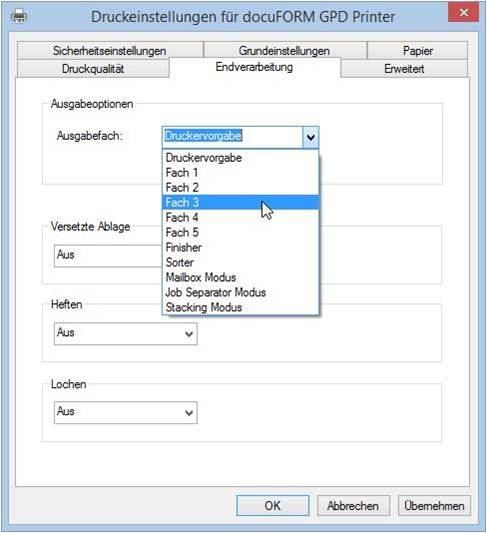Select Mailbox Modus entry
The height and width of the screenshot is (533, 487).
tap(241, 277)
